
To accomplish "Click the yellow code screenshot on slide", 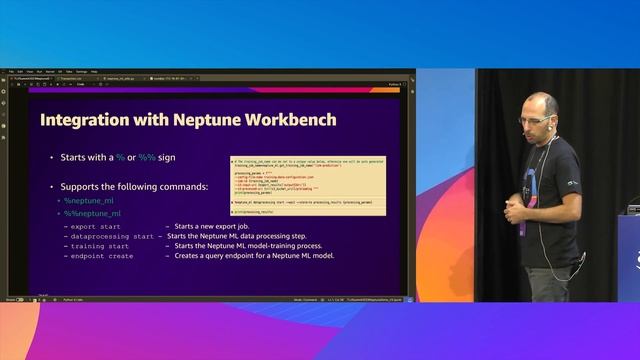I will click(x=308, y=186).
